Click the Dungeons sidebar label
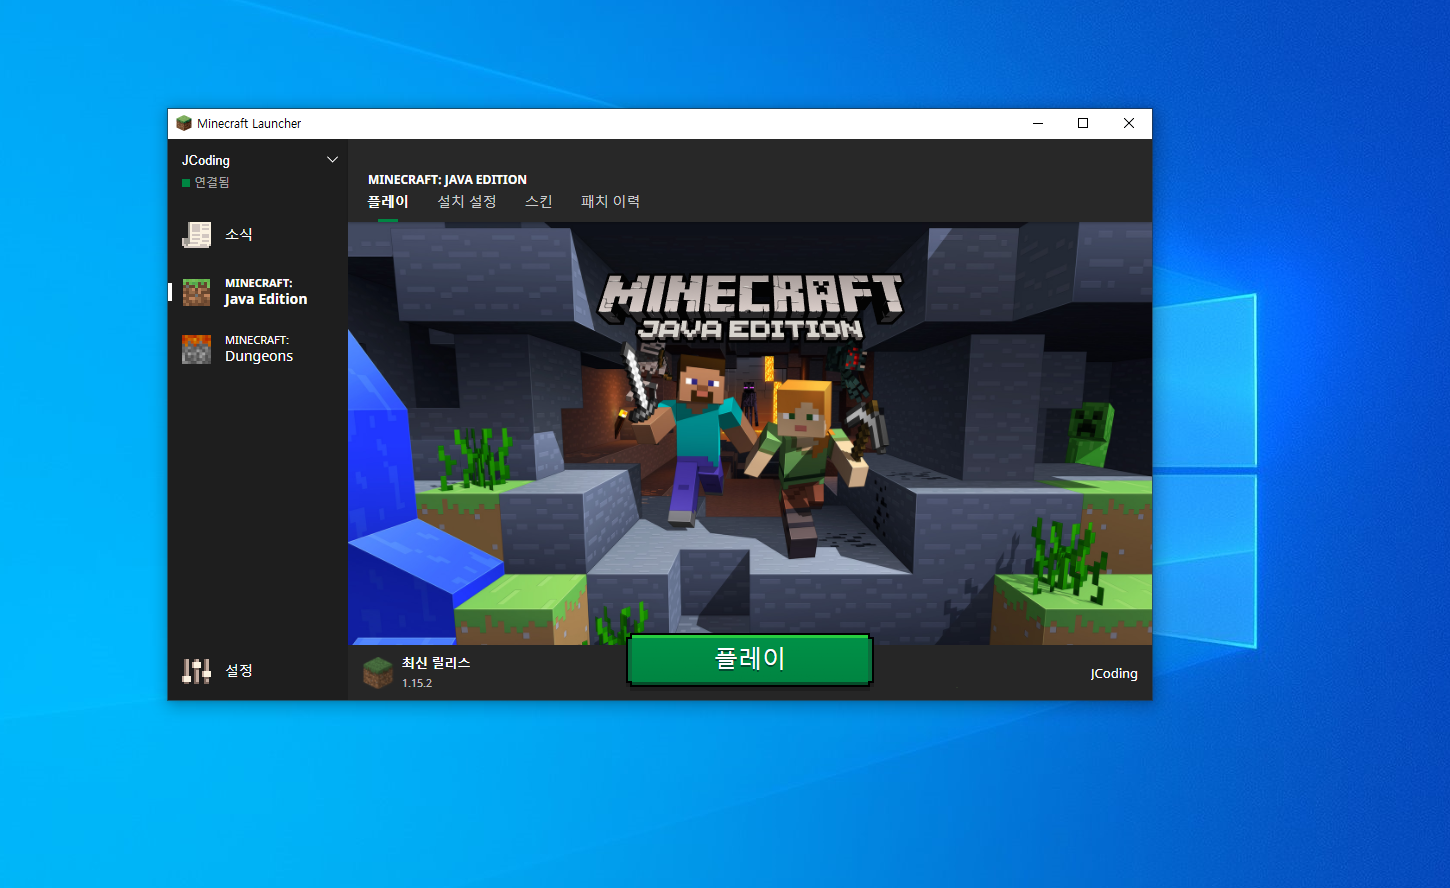The height and width of the screenshot is (888, 1450). tap(259, 349)
